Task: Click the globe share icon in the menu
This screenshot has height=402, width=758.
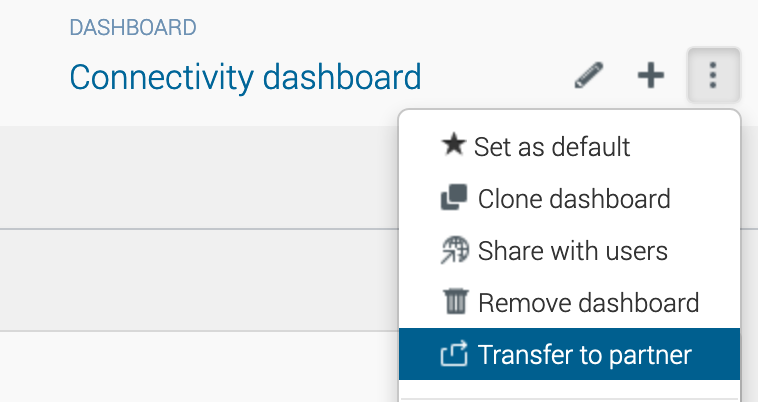Action: coord(454,250)
